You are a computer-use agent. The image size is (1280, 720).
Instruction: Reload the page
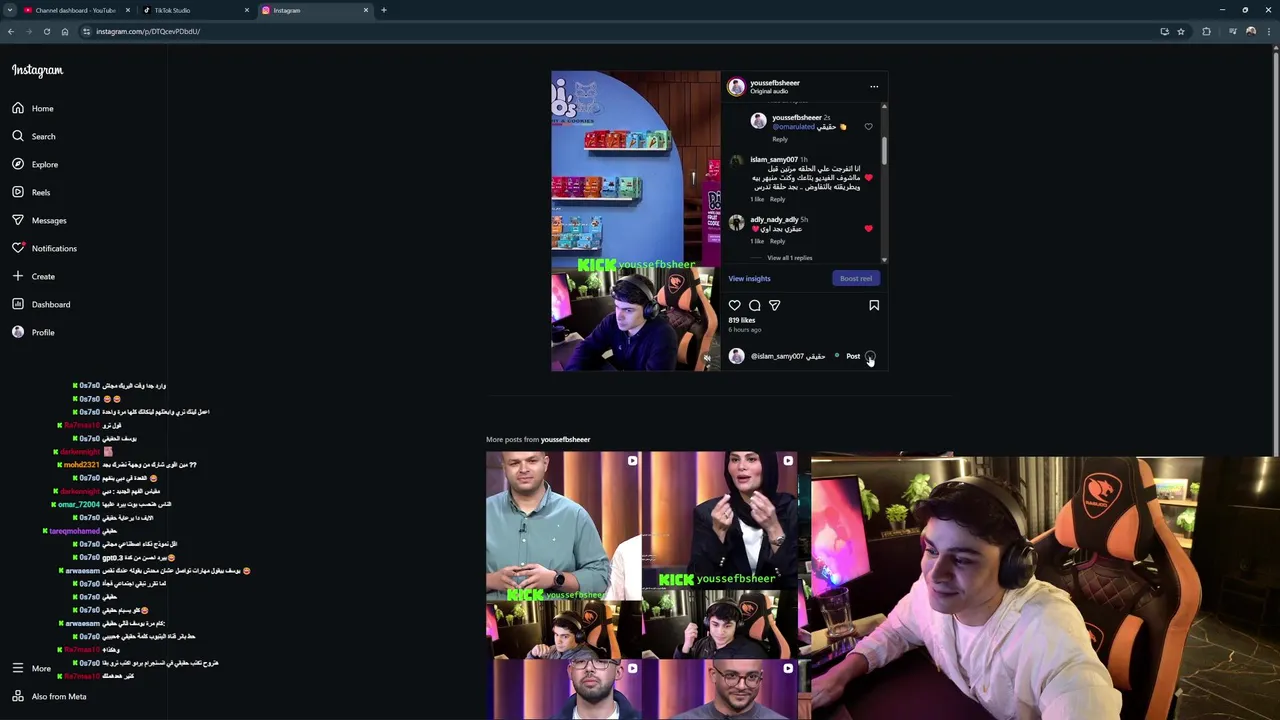click(46, 31)
